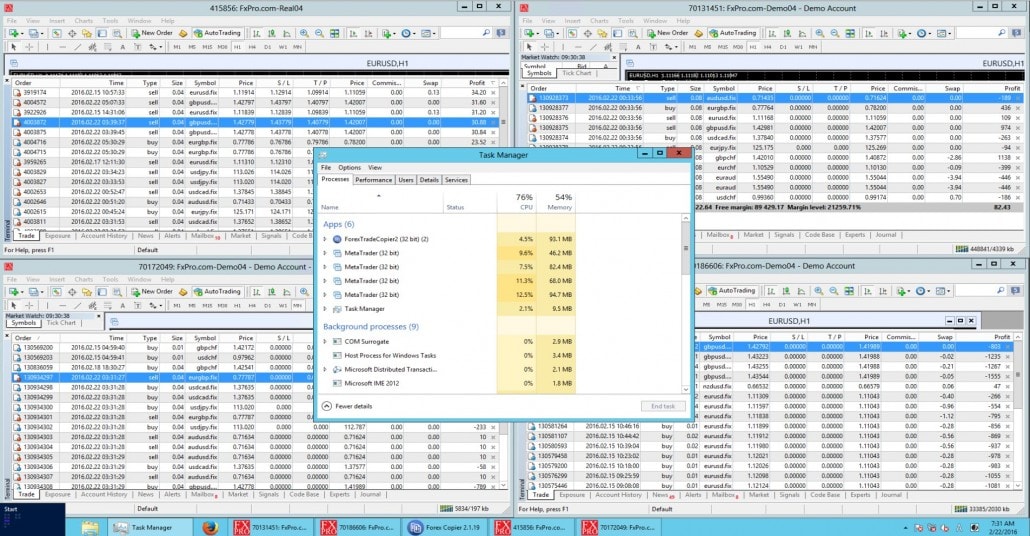Click search magnifier icon in 415856 window toolbar
Viewport: 1030px width, 536px height.
486,33
